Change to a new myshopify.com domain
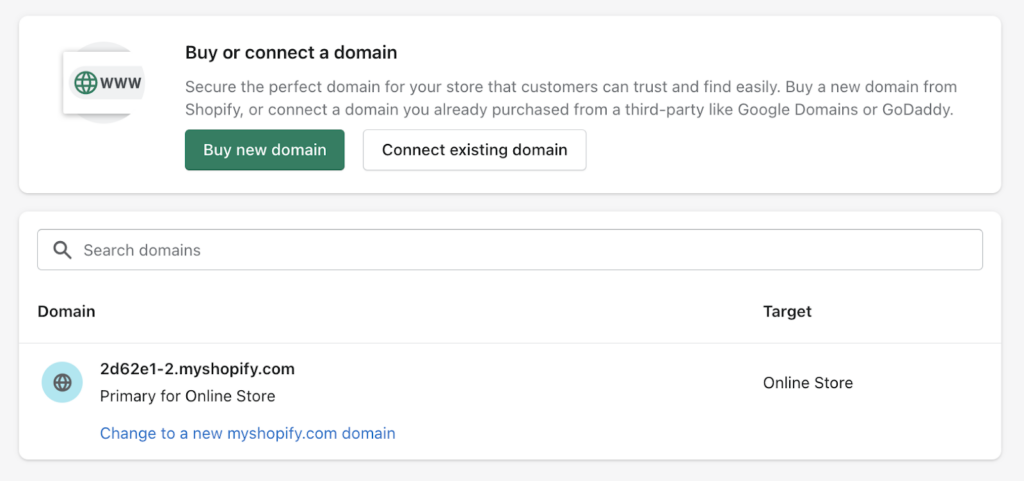 248,433
